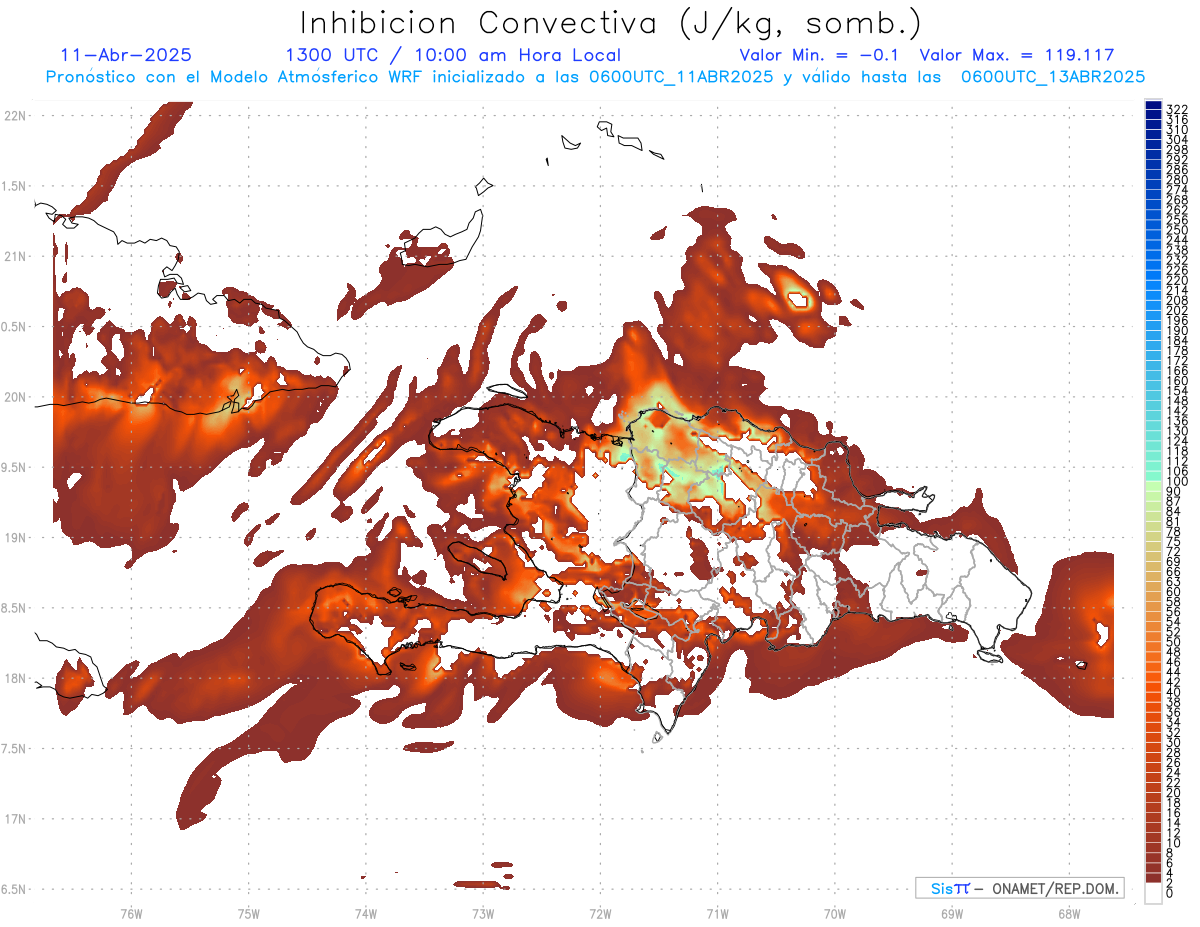Click the "322" value on the color scale
This screenshot has height=927, width=1200.
click(1177, 108)
